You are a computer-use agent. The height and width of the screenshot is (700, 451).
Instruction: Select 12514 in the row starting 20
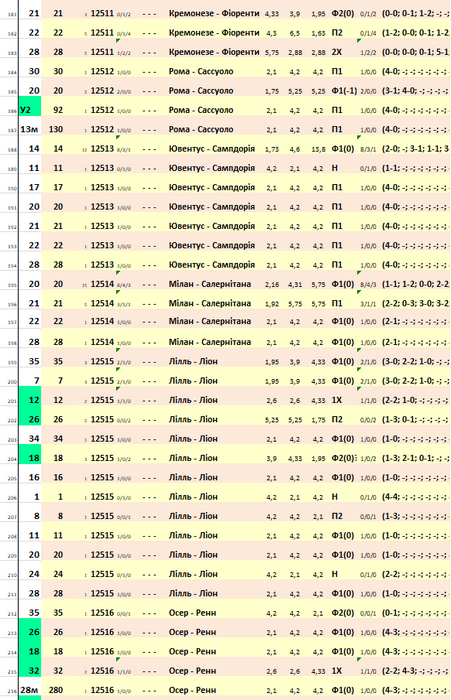(x=102, y=284)
